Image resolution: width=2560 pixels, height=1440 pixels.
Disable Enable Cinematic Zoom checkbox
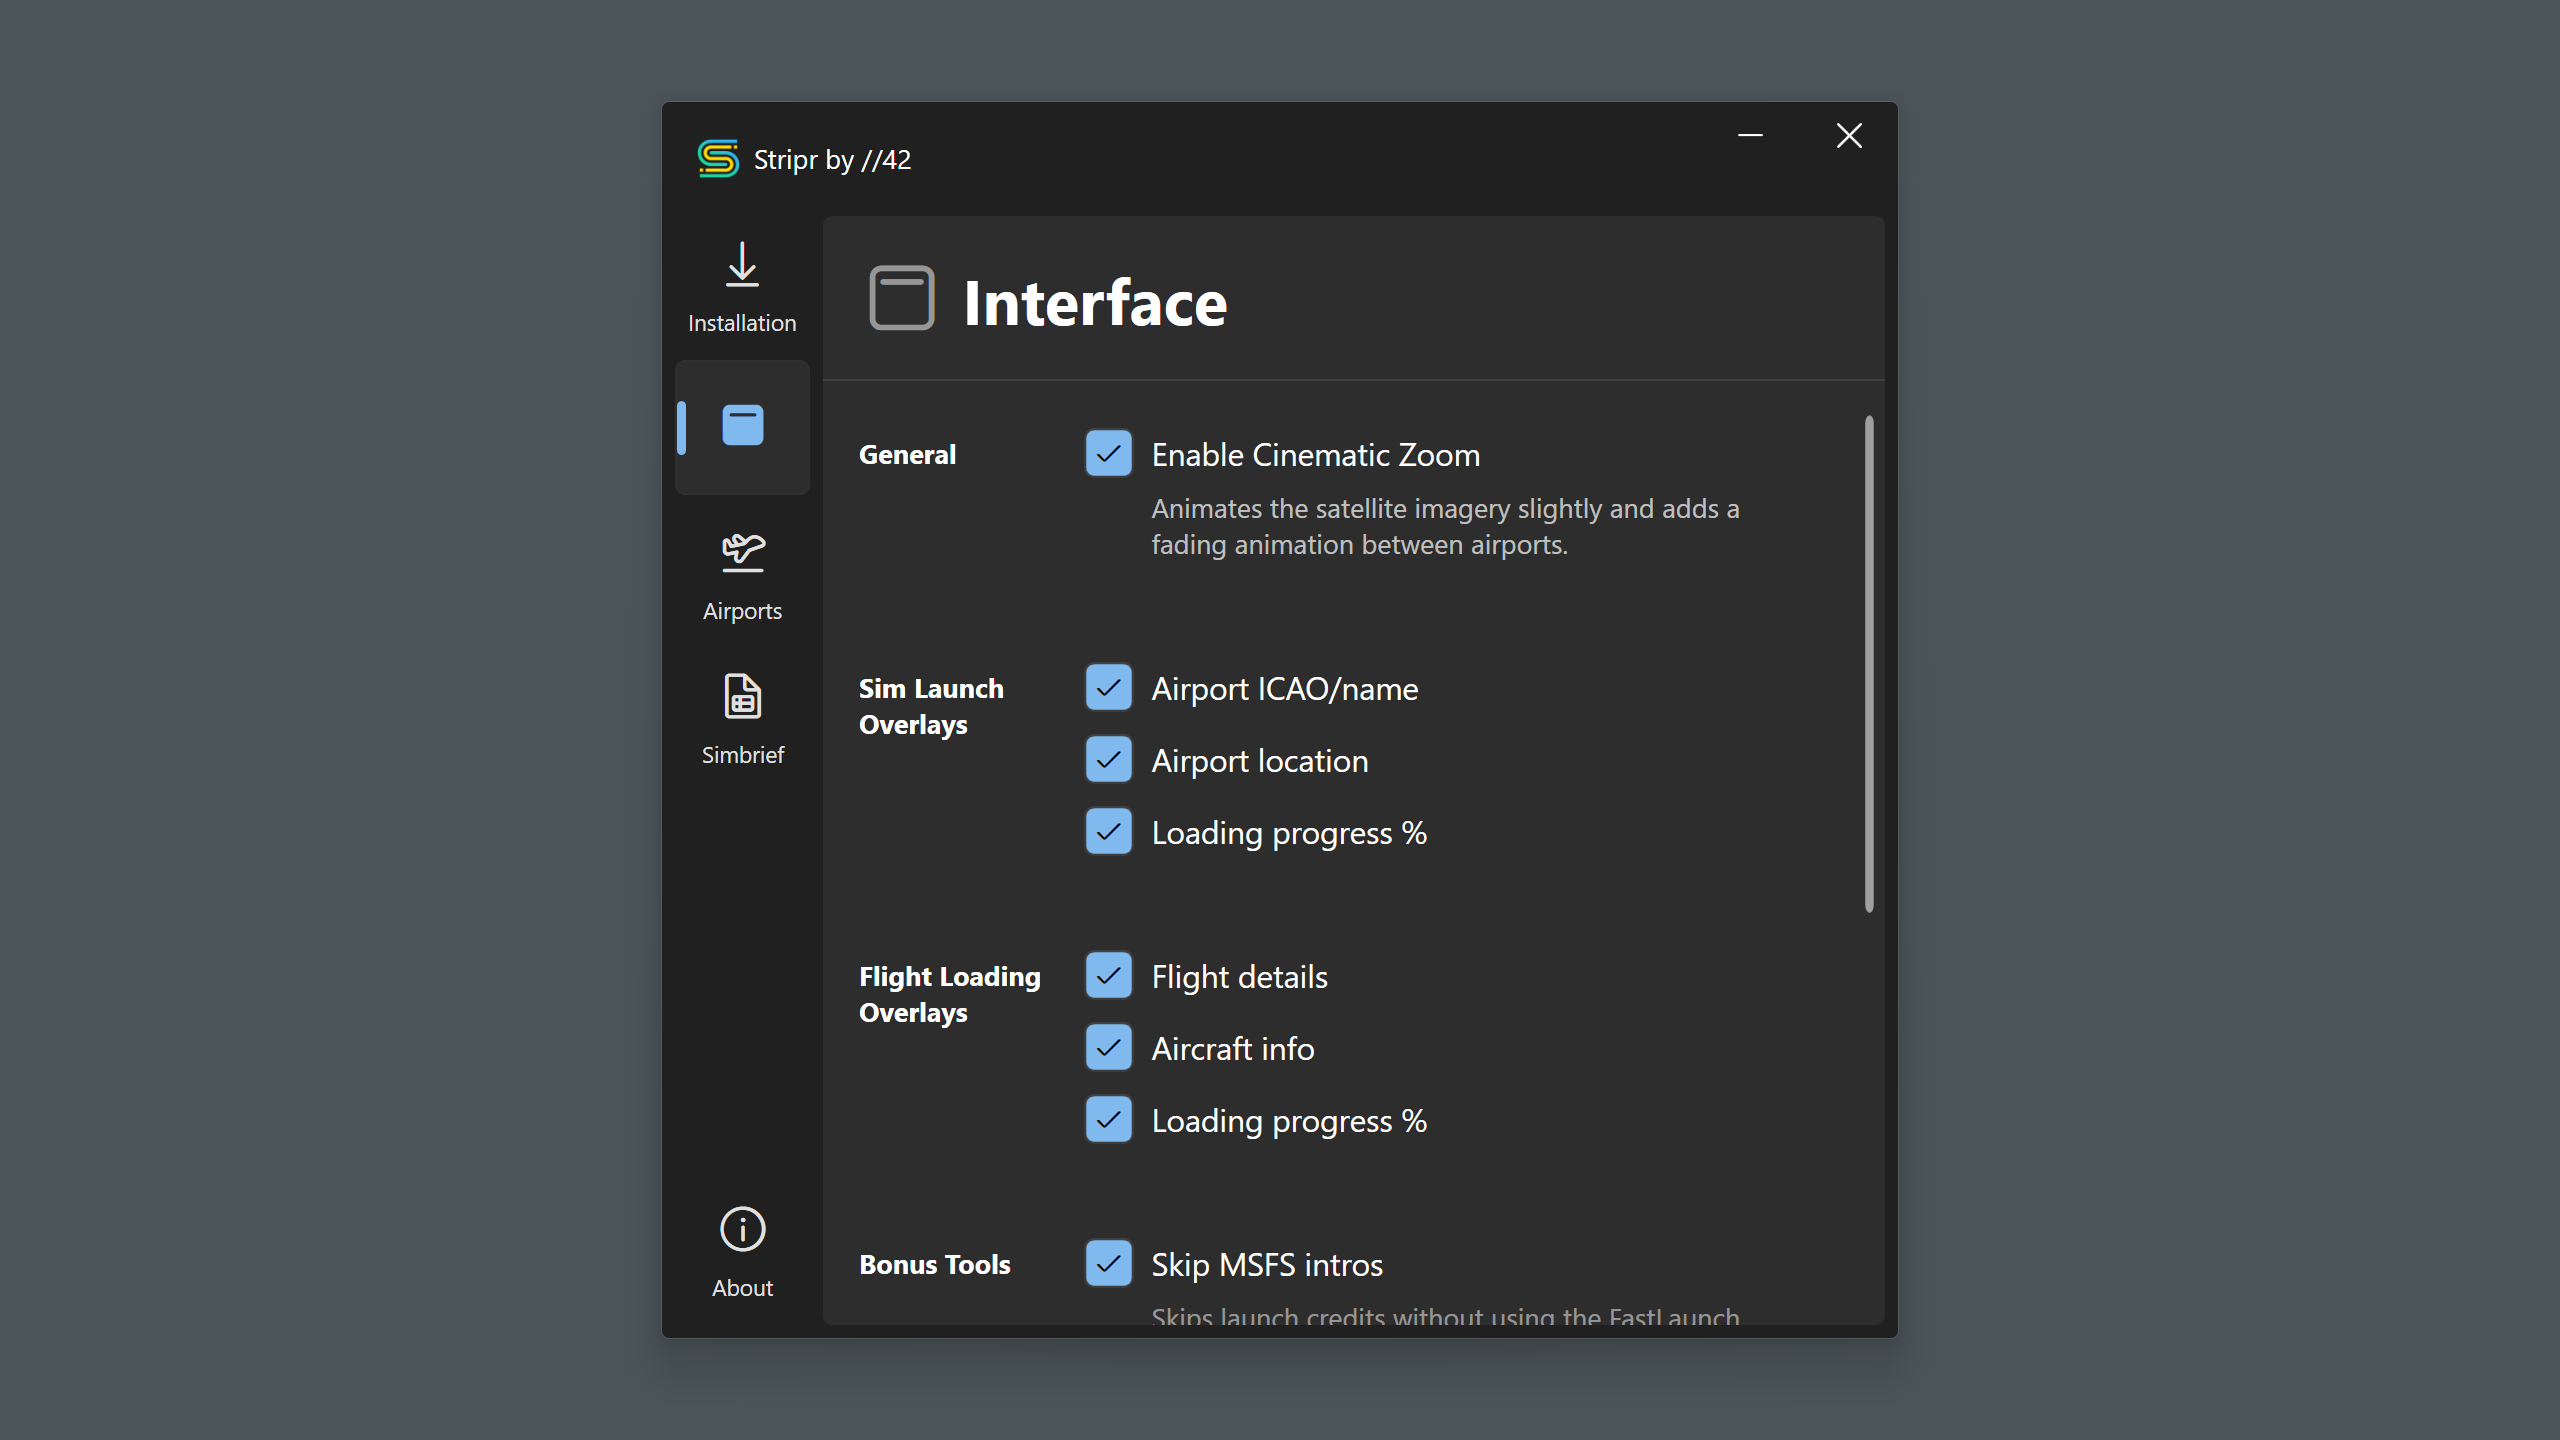(x=1108, y=454)
